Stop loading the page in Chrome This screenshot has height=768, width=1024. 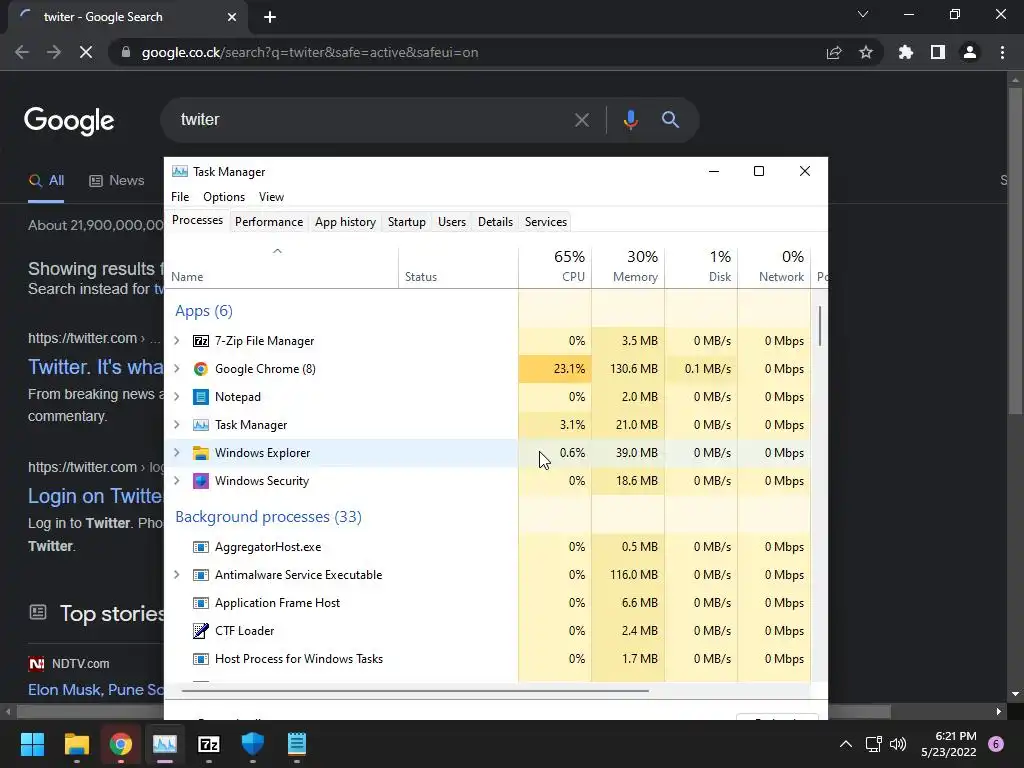pyautogui.click(x=86, y=52)
